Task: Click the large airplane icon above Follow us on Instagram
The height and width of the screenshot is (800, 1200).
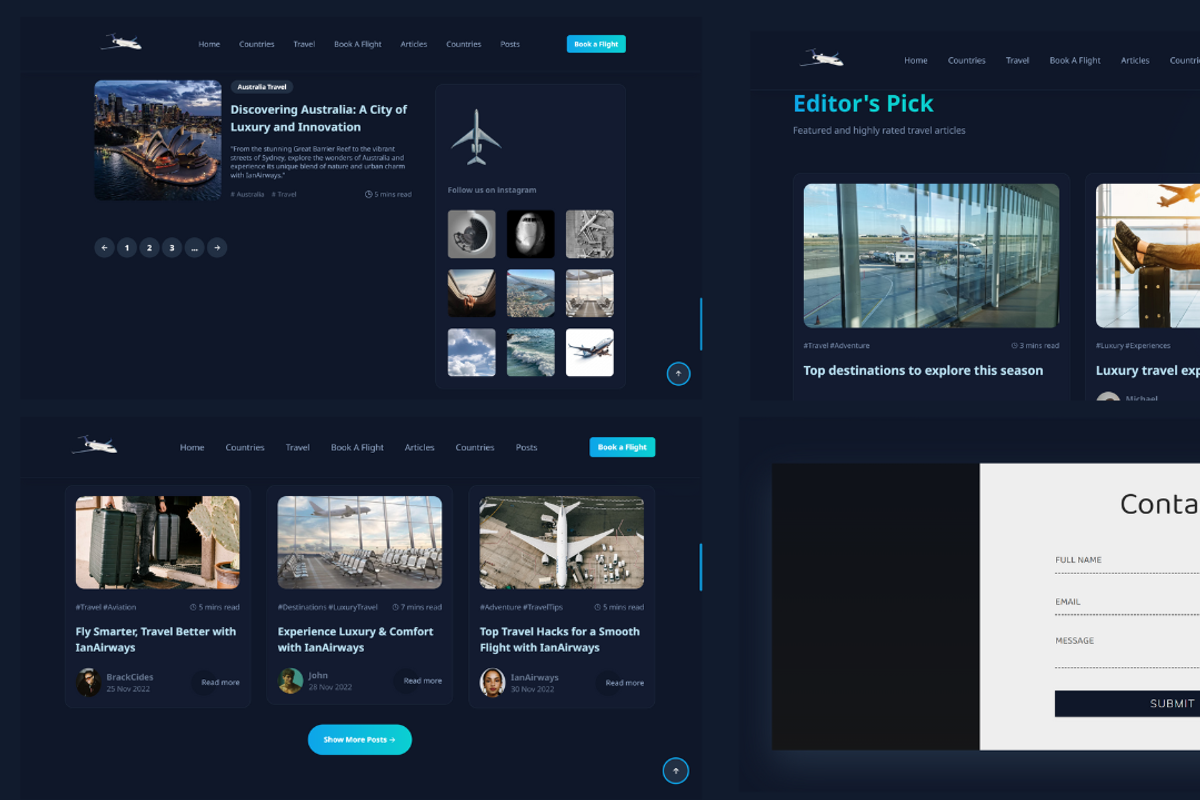Action: [476, 137]
